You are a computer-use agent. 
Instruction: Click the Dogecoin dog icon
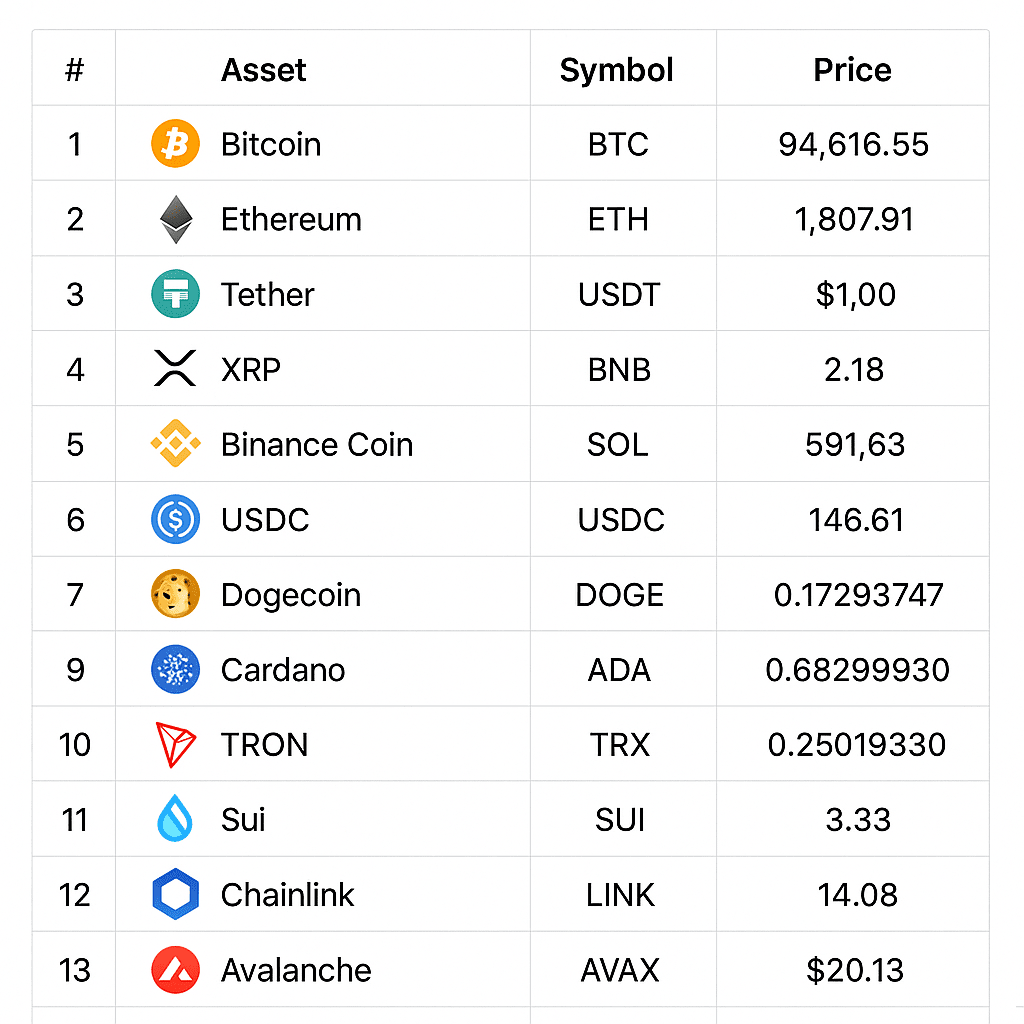[175, 595]
